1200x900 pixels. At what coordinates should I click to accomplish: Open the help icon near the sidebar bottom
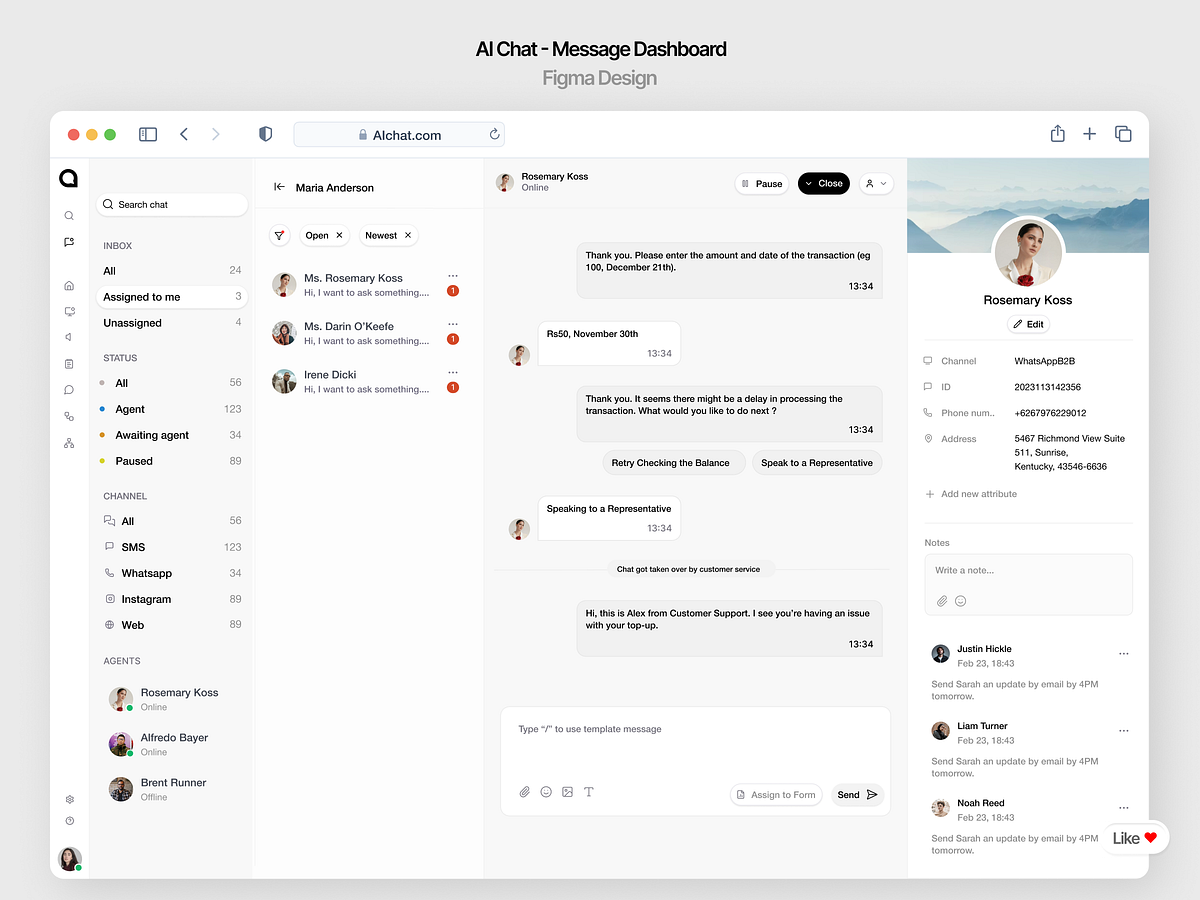69,820
